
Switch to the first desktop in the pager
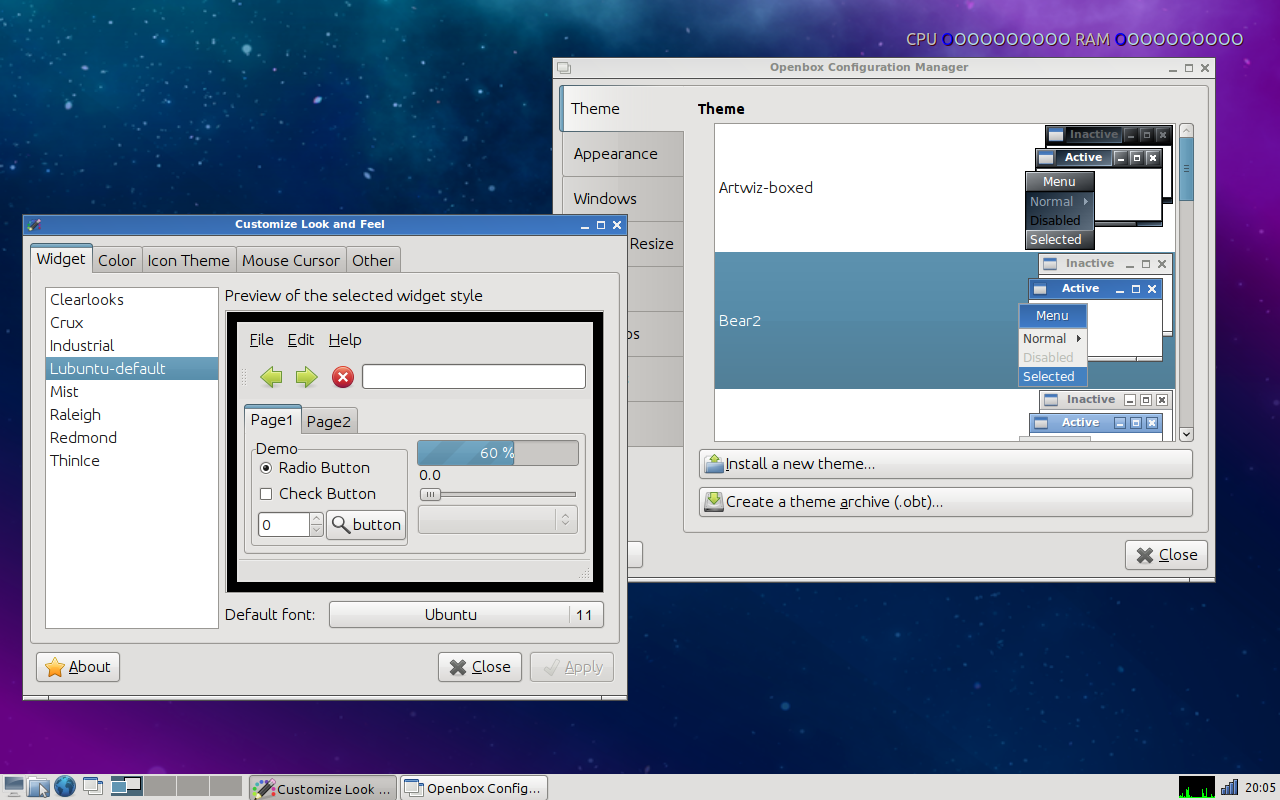click(x=127, y=787)
